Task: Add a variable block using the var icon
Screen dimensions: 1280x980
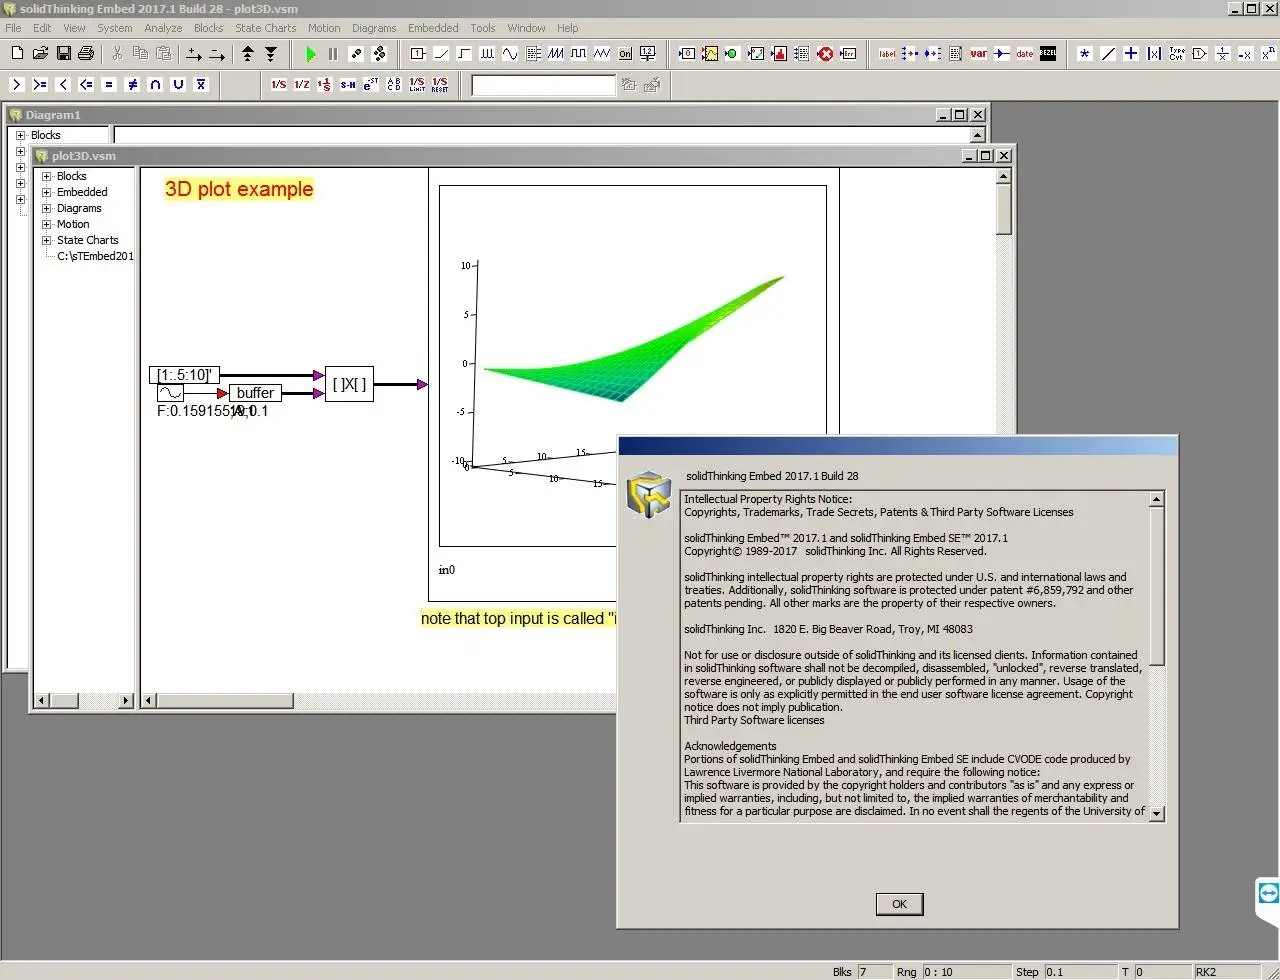Action: pyautogui.click(x=978, y=54)
